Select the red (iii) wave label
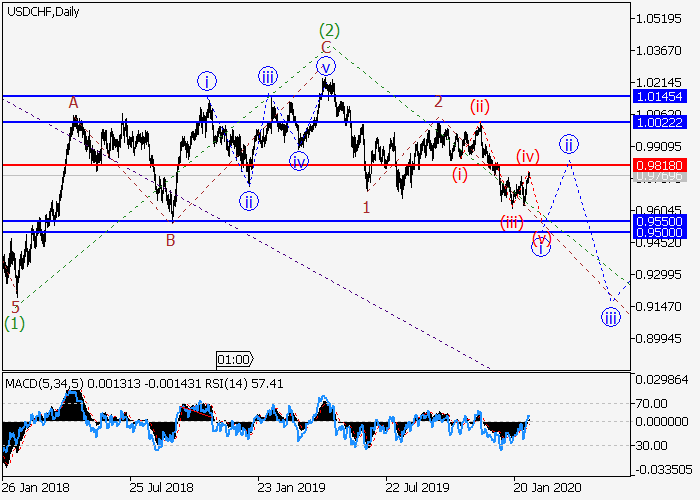700x500 pixels. pyautogui.click(x=512, y=222)
